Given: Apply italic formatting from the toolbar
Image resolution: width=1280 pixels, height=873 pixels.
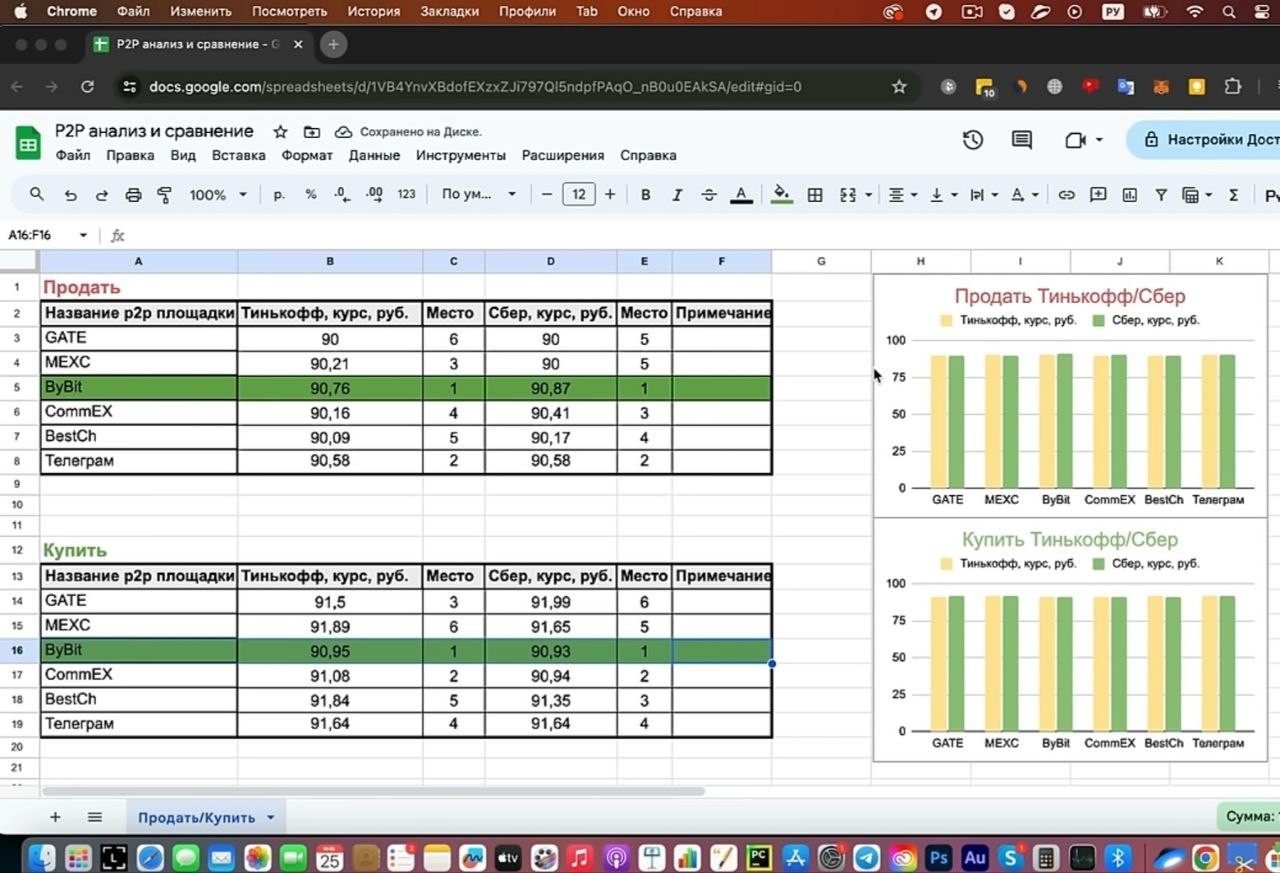Looking at the screenshot, I should click(677, 195).
